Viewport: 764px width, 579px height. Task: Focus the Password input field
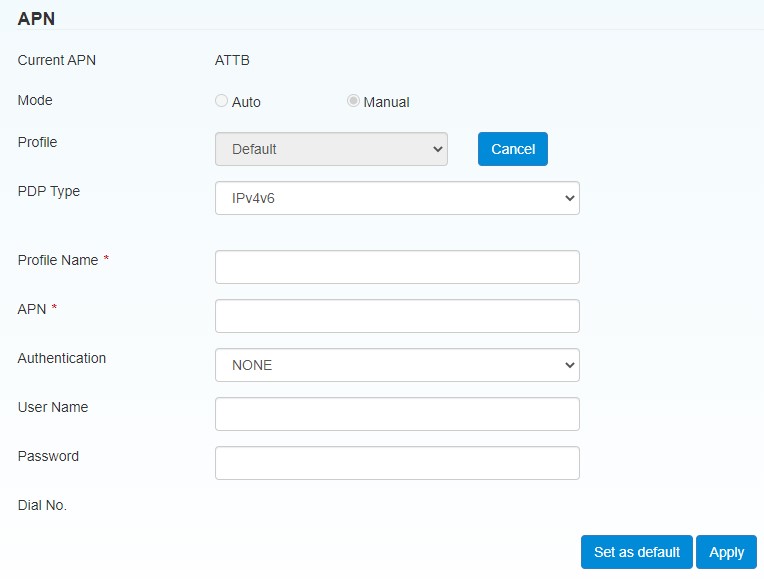coord(397,463)
